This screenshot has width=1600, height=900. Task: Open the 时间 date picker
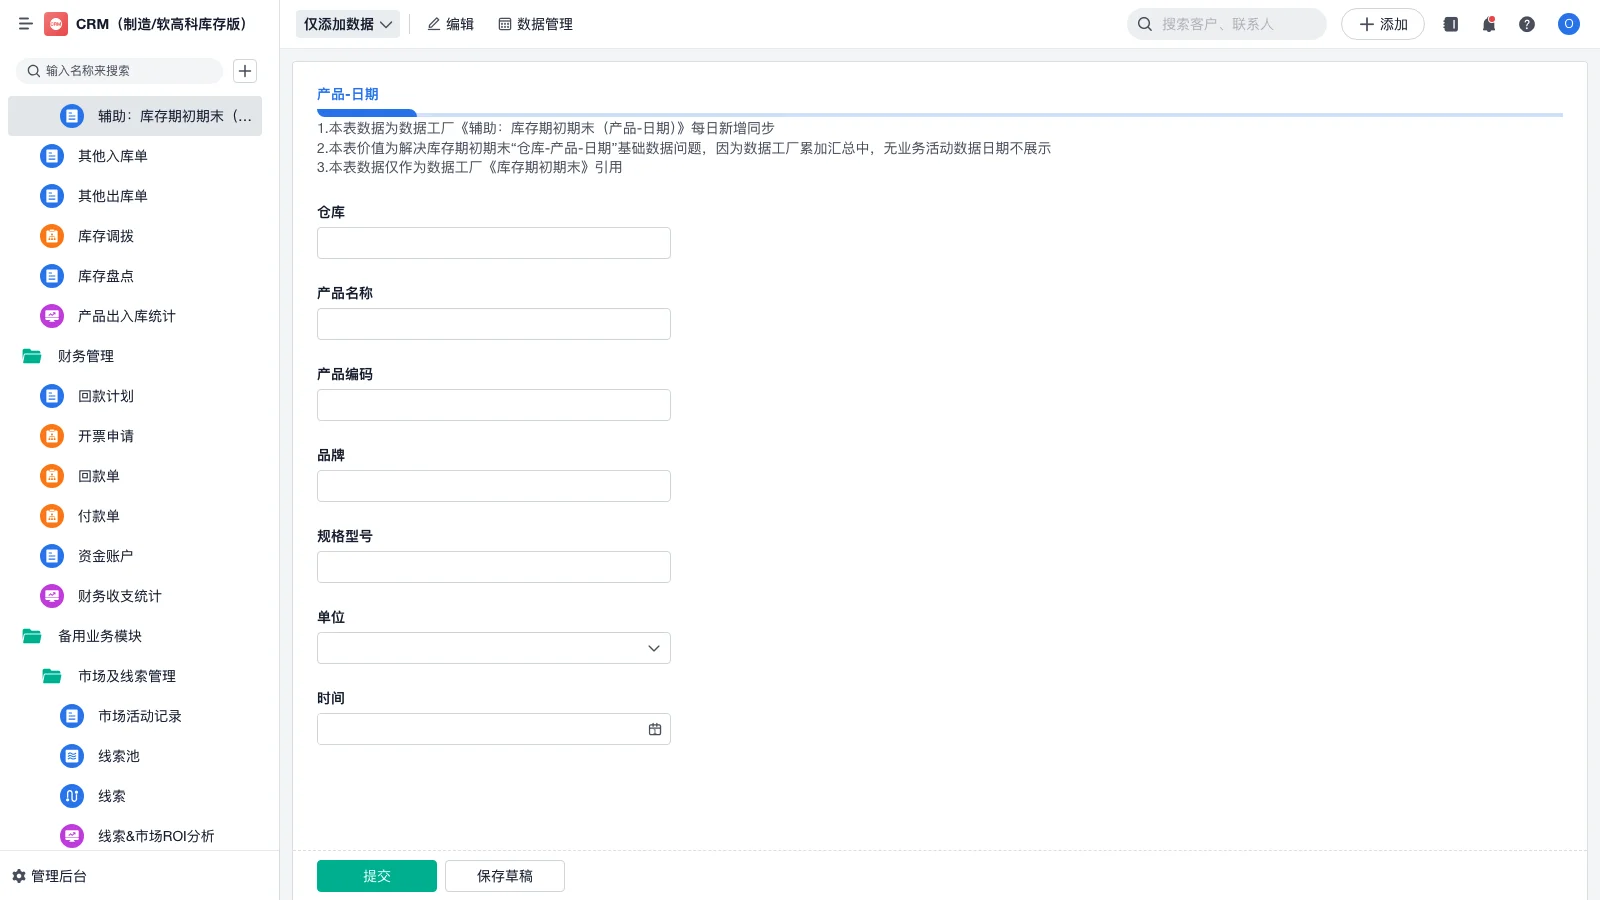click(x=655, y=729)
